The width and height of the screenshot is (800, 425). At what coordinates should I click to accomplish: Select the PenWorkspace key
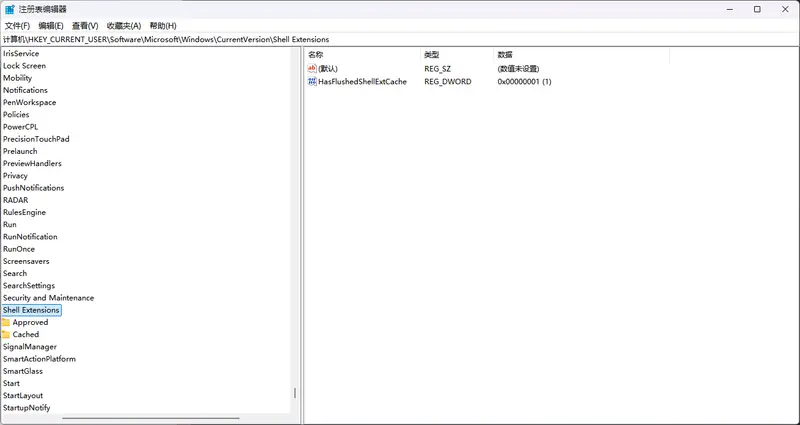pos(30,103)
